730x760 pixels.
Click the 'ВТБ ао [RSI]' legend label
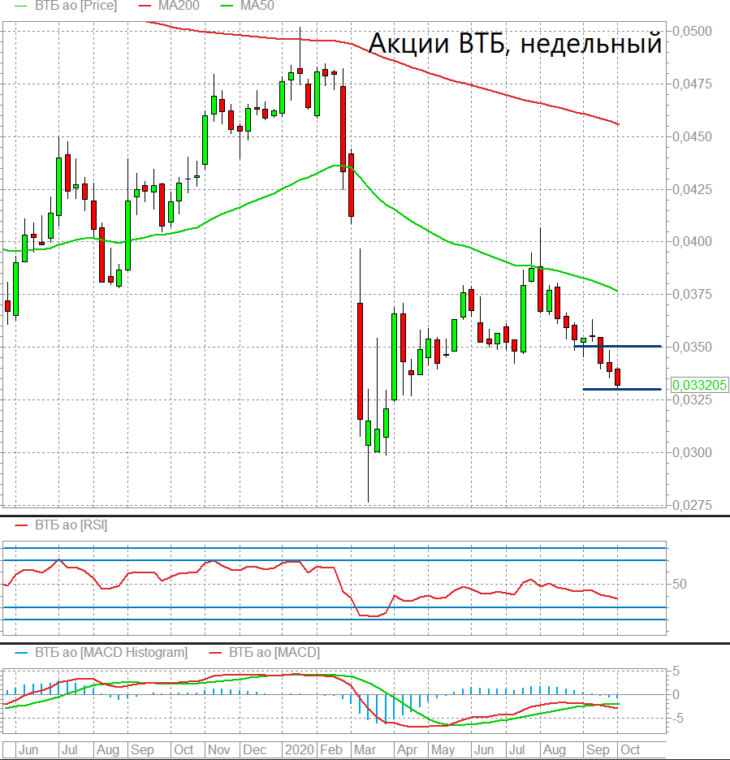coord(71,525)
